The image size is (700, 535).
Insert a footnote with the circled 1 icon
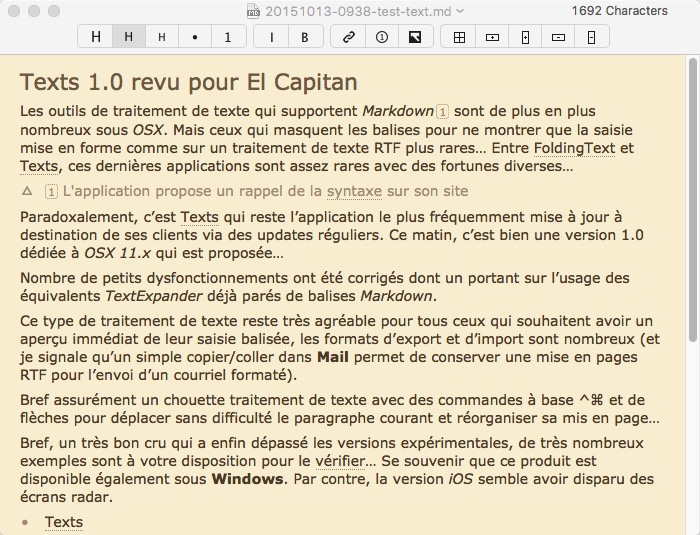click(x=382, y=37)
